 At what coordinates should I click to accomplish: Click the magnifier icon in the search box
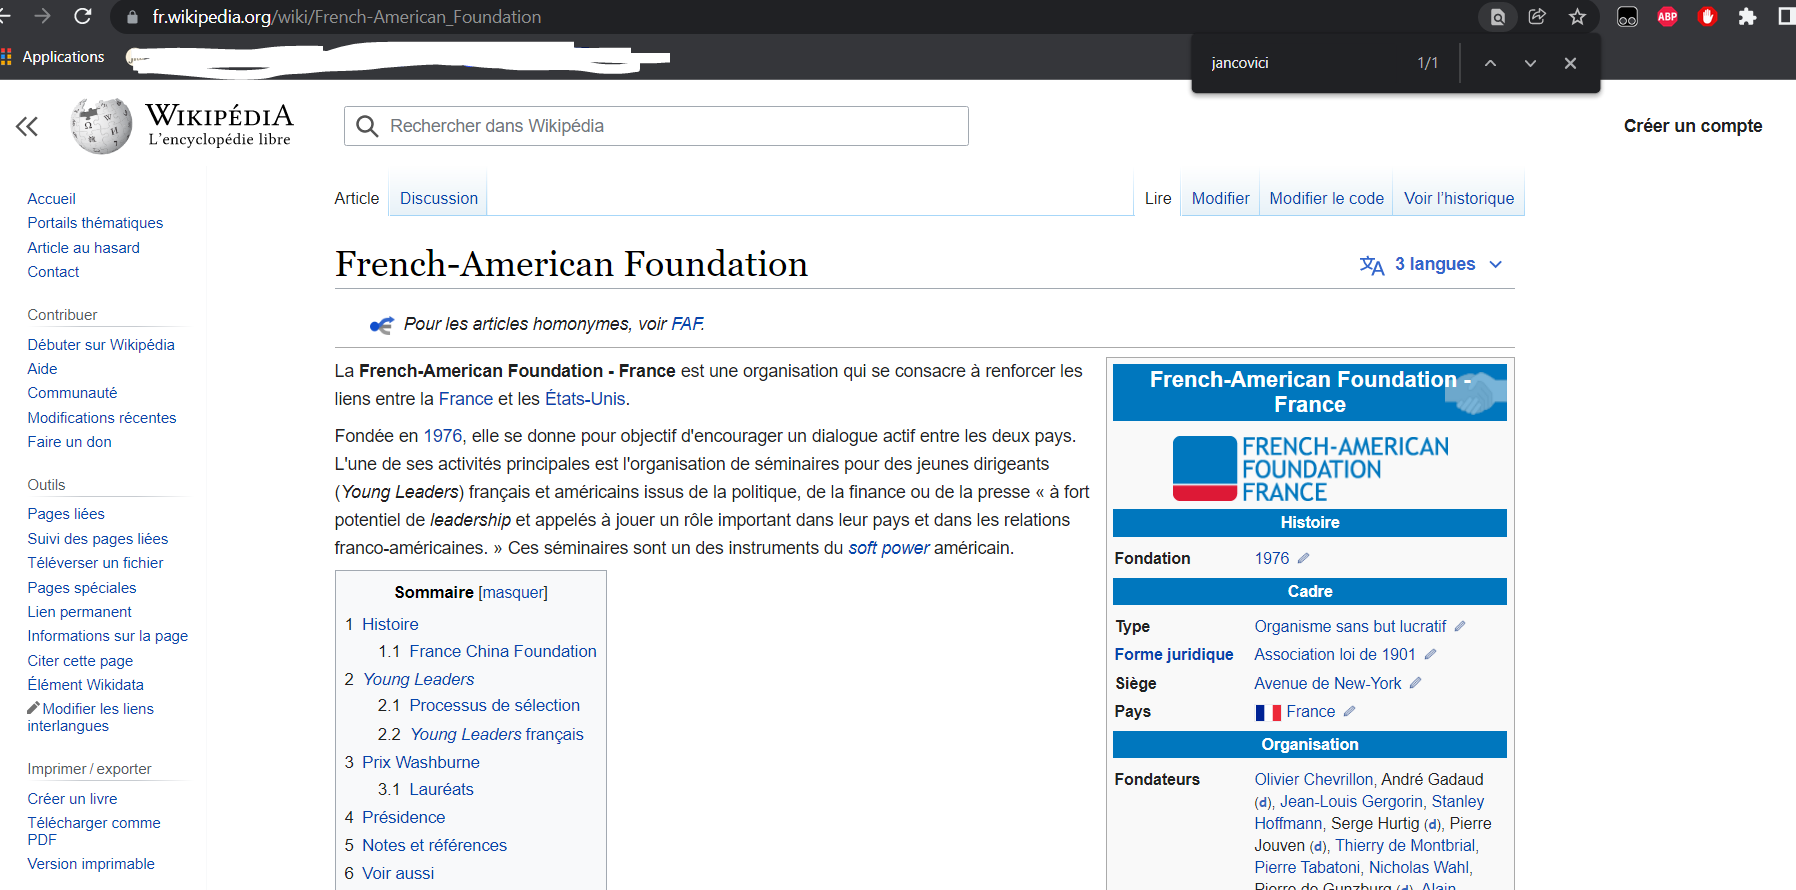pyautogui.click(x=367, y=126)
